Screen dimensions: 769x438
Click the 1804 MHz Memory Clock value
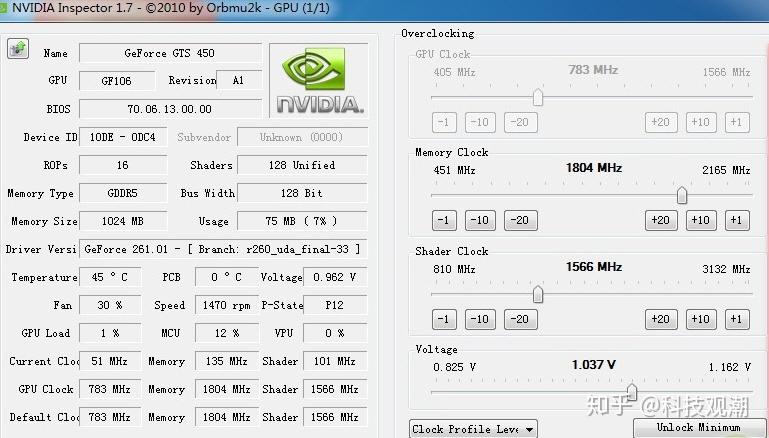click(594, 168)
